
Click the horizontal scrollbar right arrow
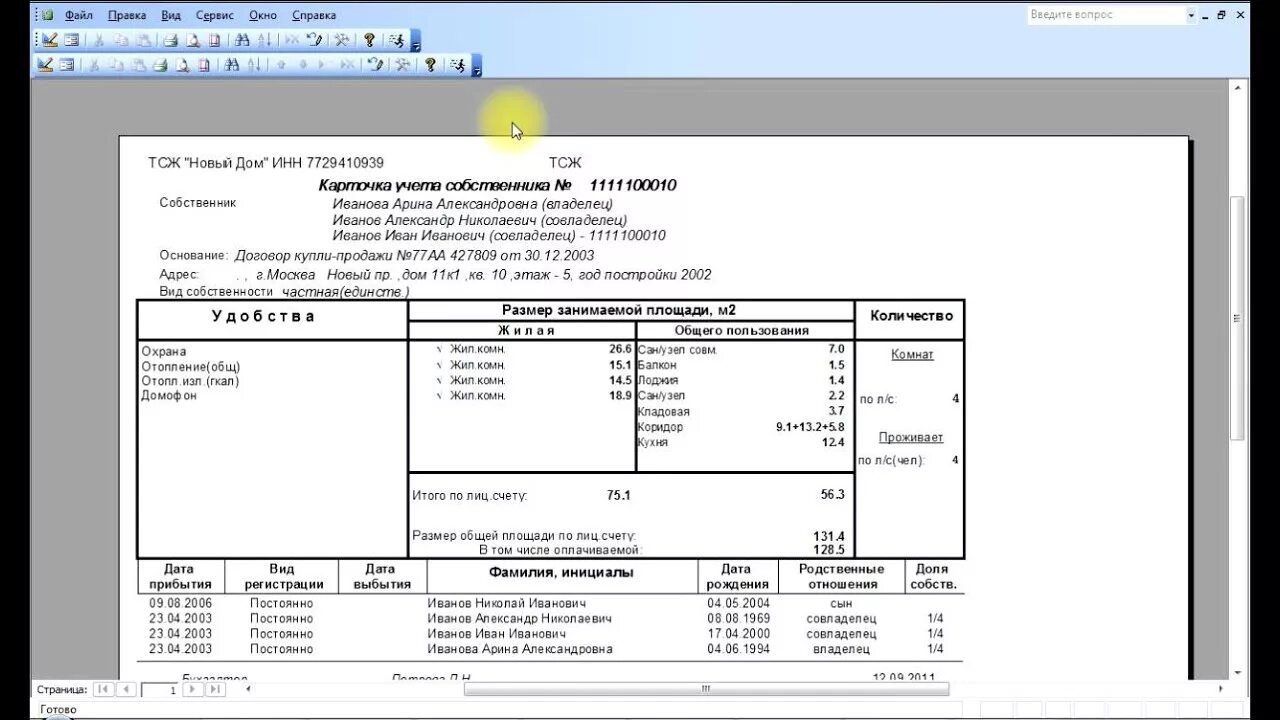click(1220, 689)
